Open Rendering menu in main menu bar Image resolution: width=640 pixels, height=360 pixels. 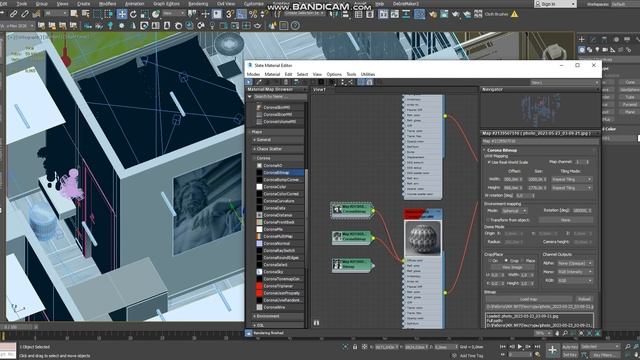coord(198,3)
